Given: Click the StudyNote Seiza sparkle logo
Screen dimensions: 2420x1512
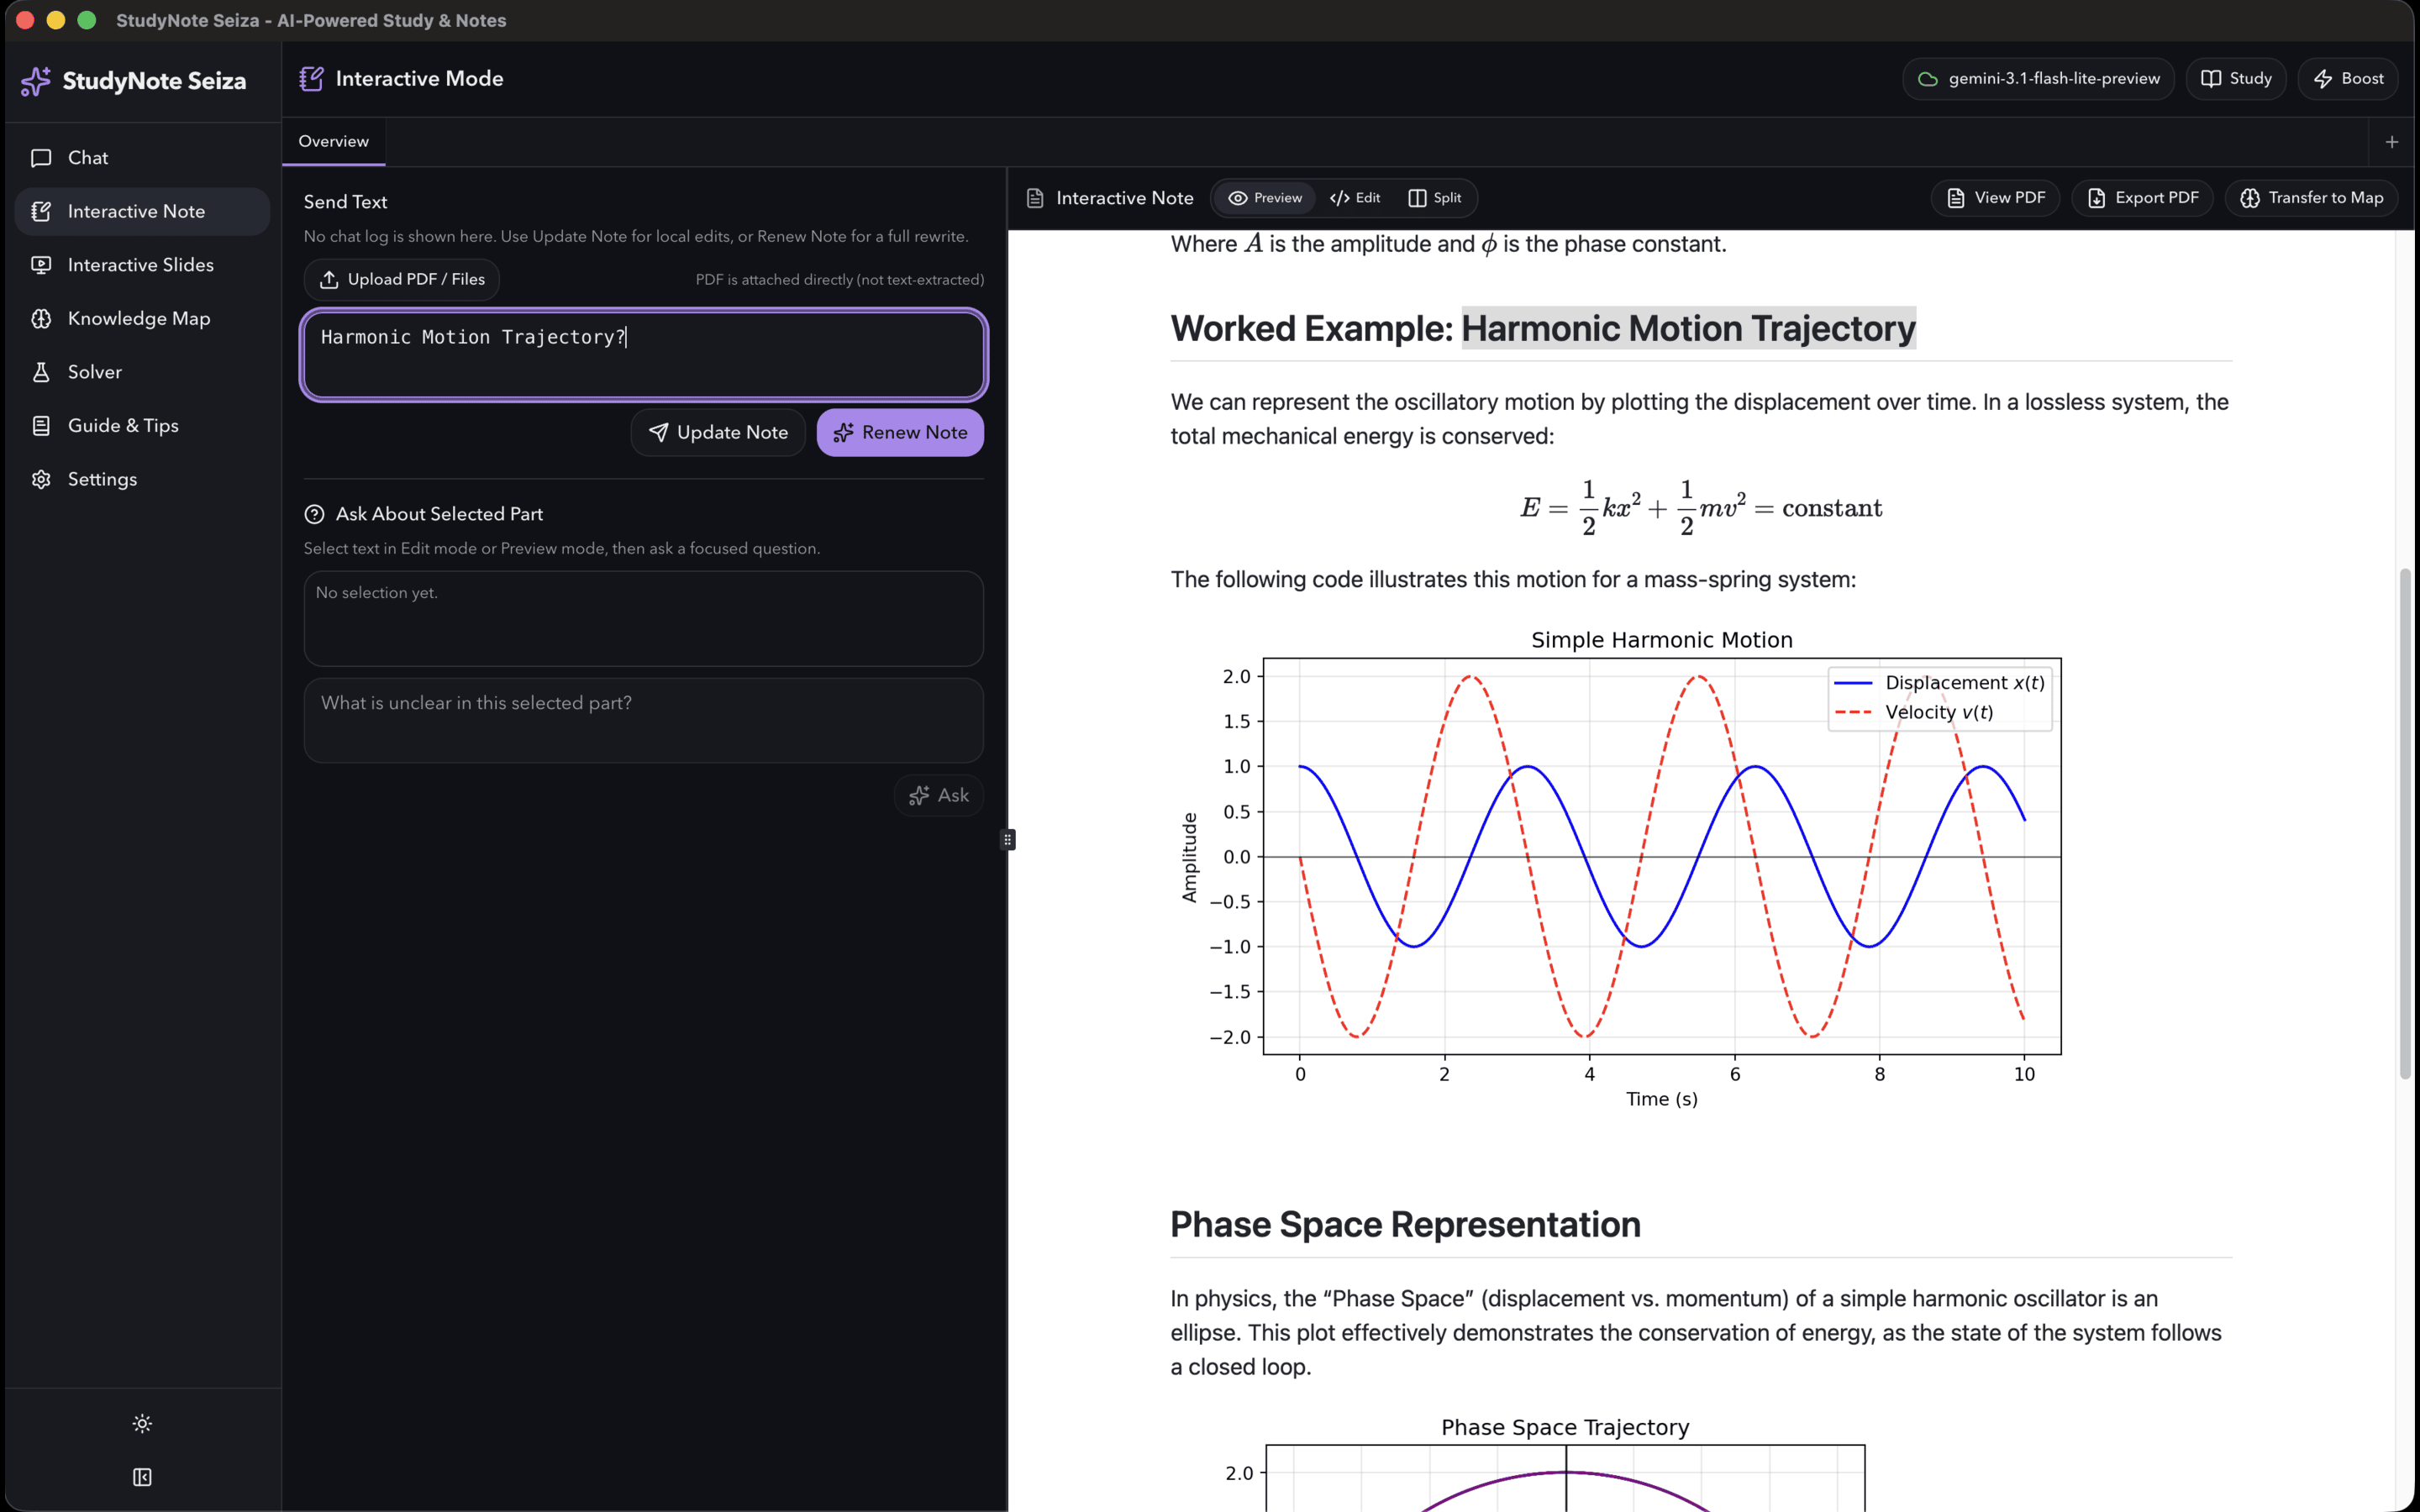Looking at the screenshot, I should [x=35, y=81].
